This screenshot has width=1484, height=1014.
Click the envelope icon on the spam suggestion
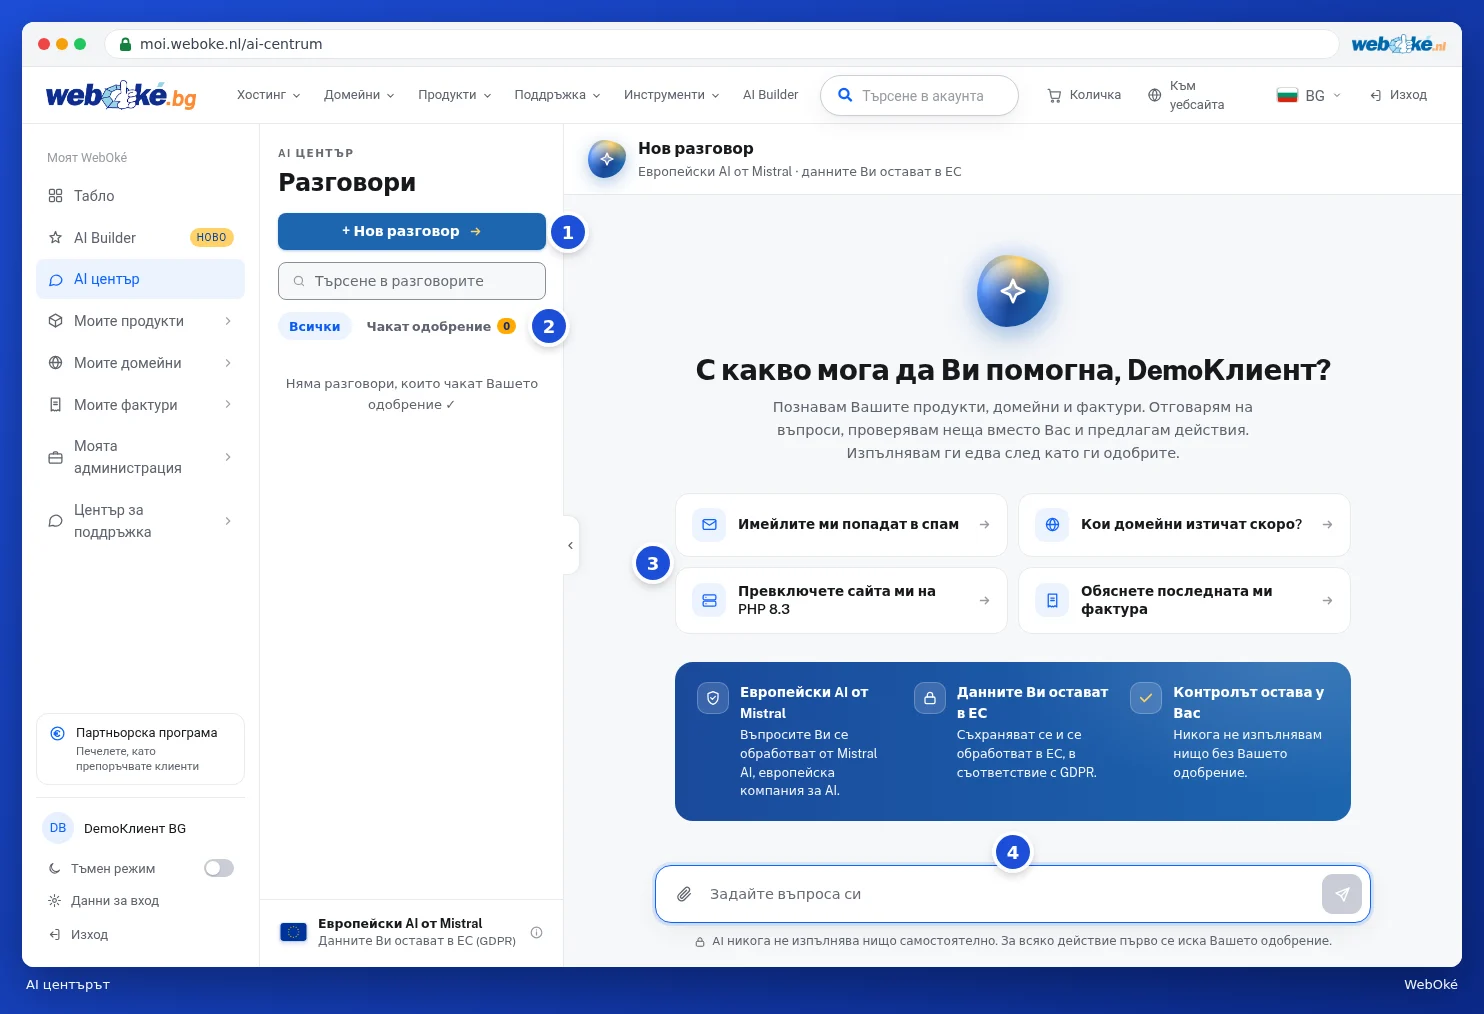(709, 524)
